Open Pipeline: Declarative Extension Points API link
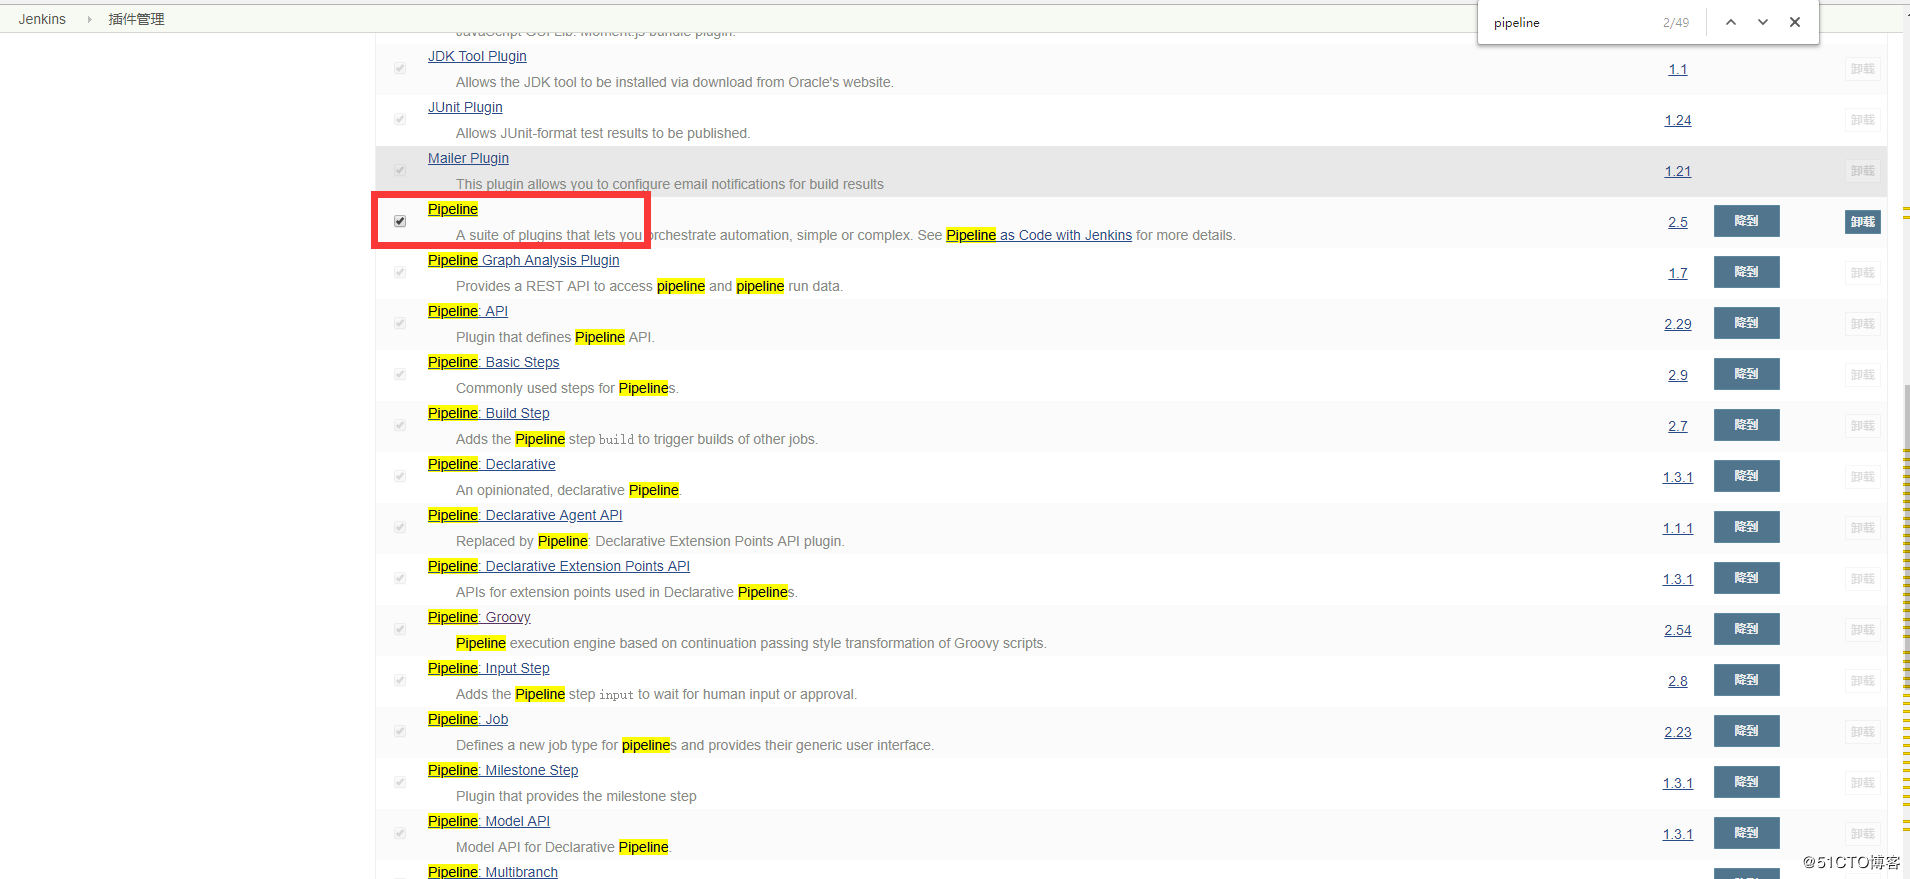Screen dimensions: 1910x879 click(559, 566)
